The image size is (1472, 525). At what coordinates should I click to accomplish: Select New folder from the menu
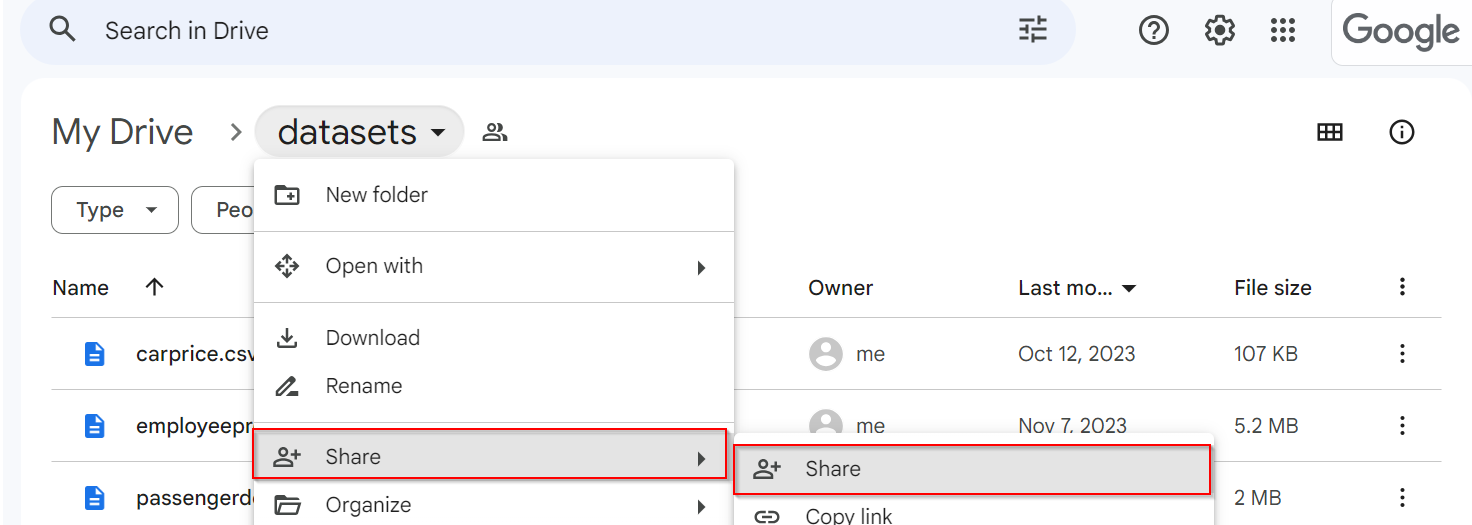[376, 195]
